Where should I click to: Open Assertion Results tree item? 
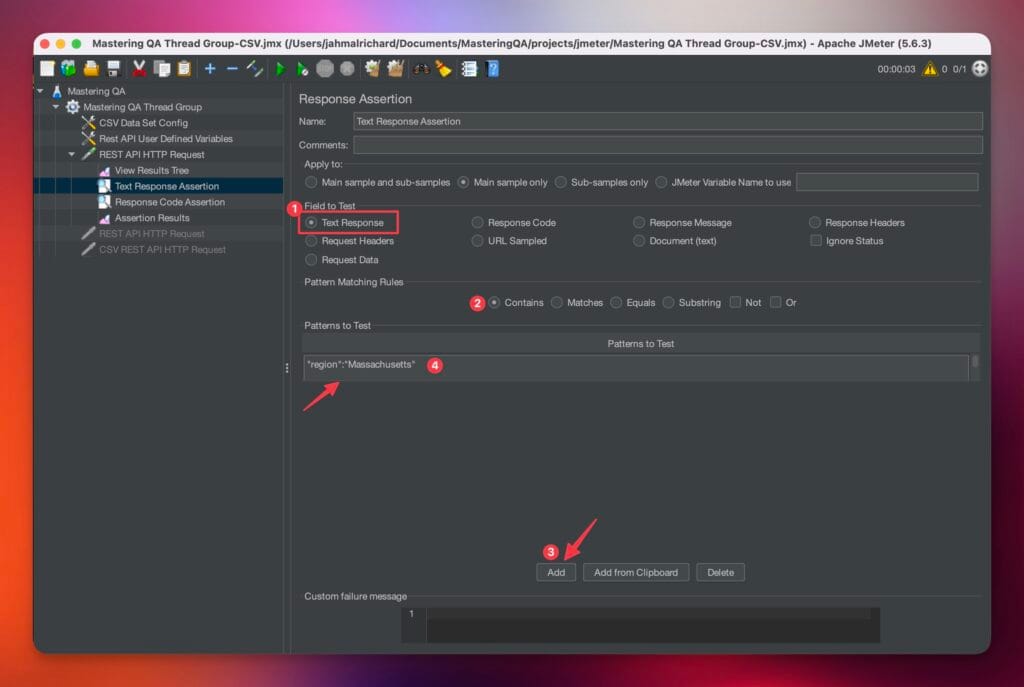coord(152,218)
